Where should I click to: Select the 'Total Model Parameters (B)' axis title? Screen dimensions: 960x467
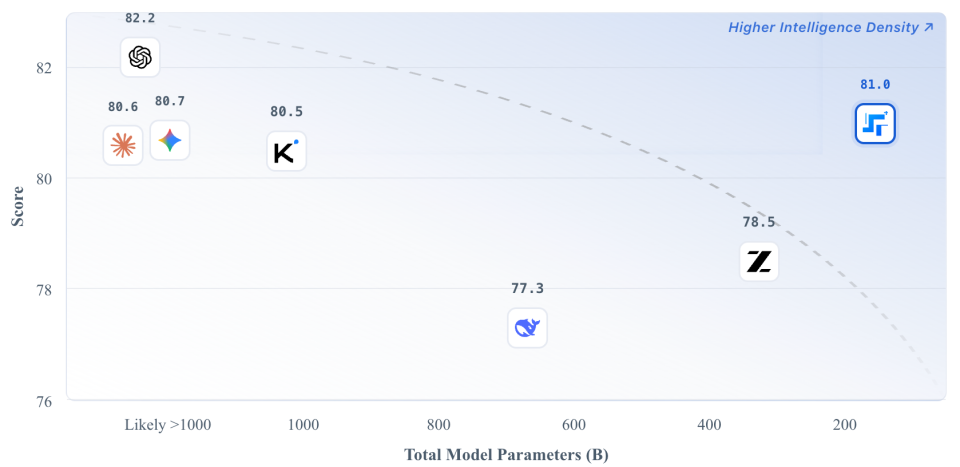click(506, 455)
